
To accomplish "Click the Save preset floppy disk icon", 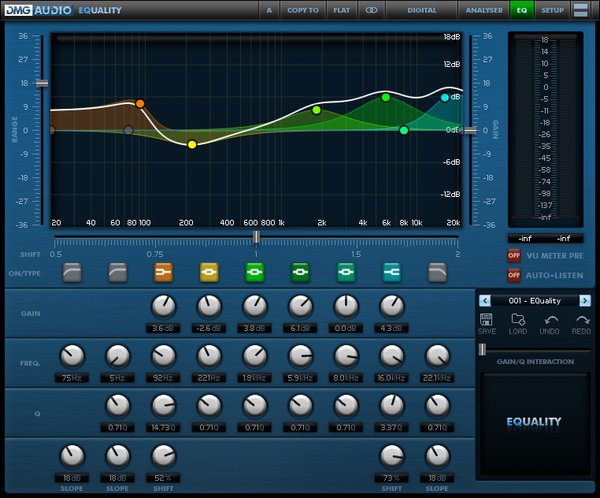I will tap(486, 321).
